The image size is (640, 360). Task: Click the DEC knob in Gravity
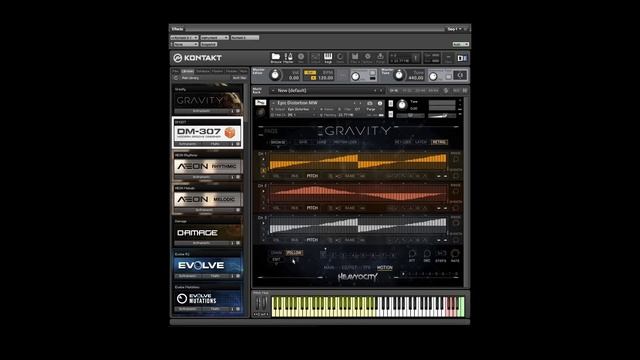pyautogui.click(x=427, y=254)
